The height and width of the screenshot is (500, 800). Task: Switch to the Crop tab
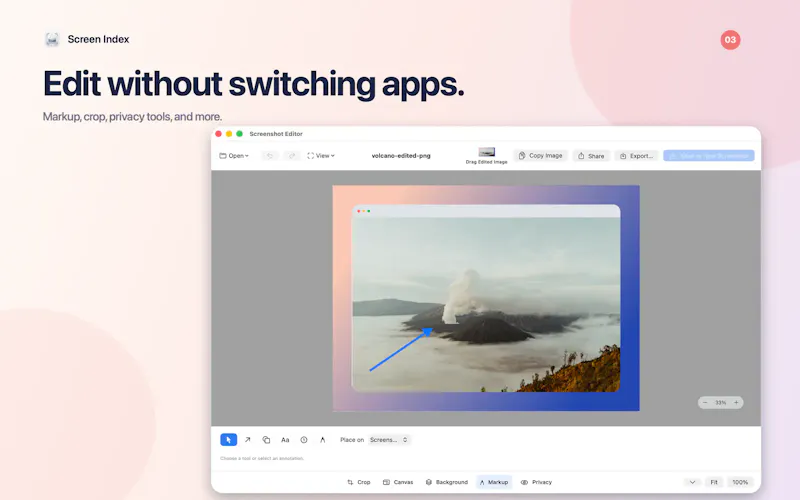(359, 482)
